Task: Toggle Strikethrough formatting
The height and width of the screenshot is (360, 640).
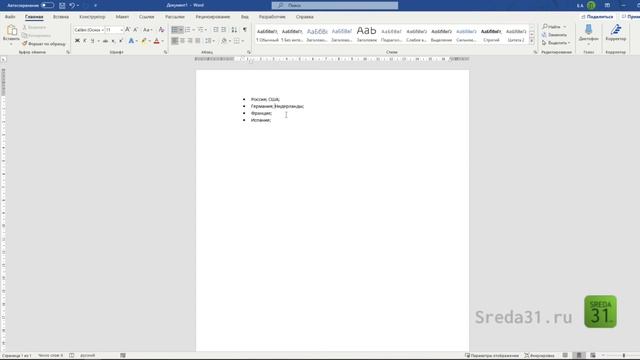Action: point(105,41)
